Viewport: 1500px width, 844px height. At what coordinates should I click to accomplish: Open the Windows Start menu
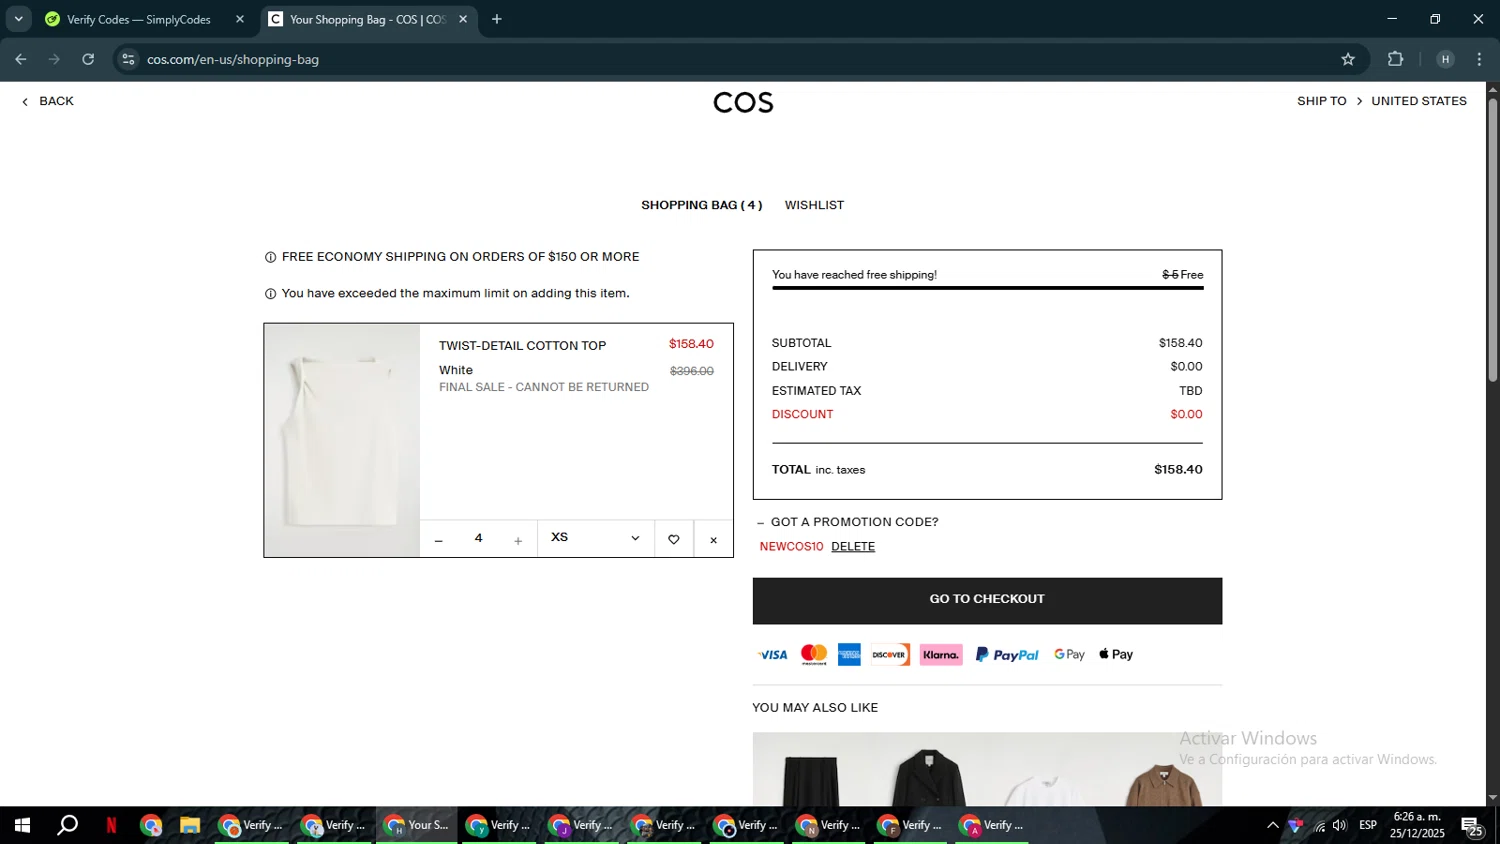pos(22,825)
